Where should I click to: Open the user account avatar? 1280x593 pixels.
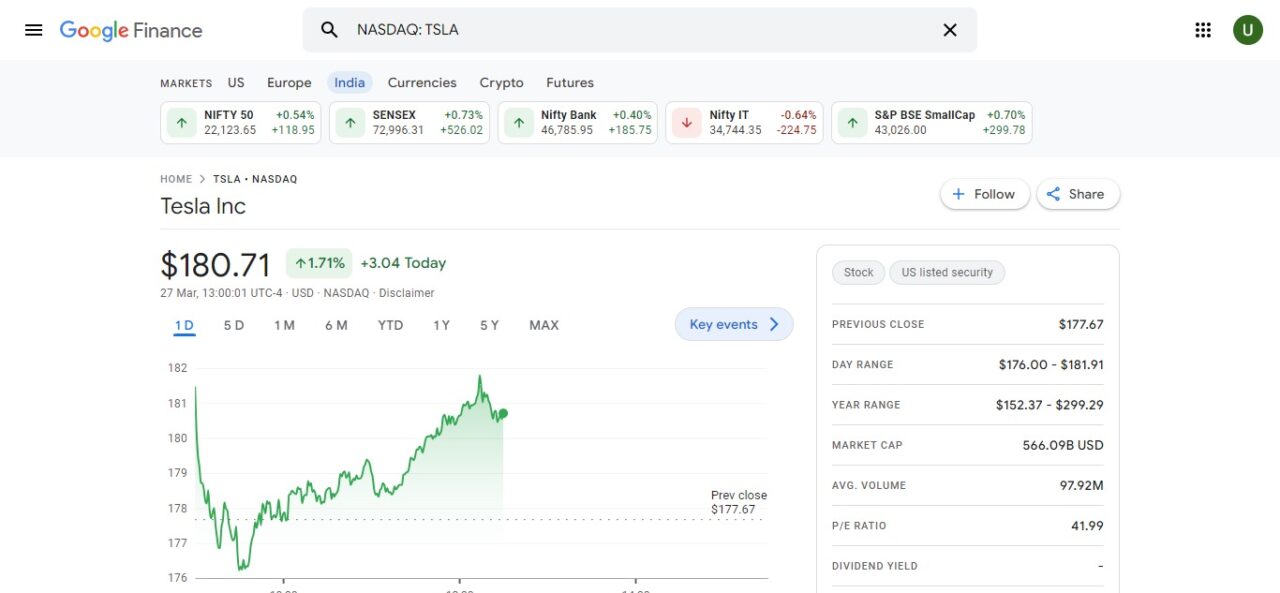tap(1248, 30)
